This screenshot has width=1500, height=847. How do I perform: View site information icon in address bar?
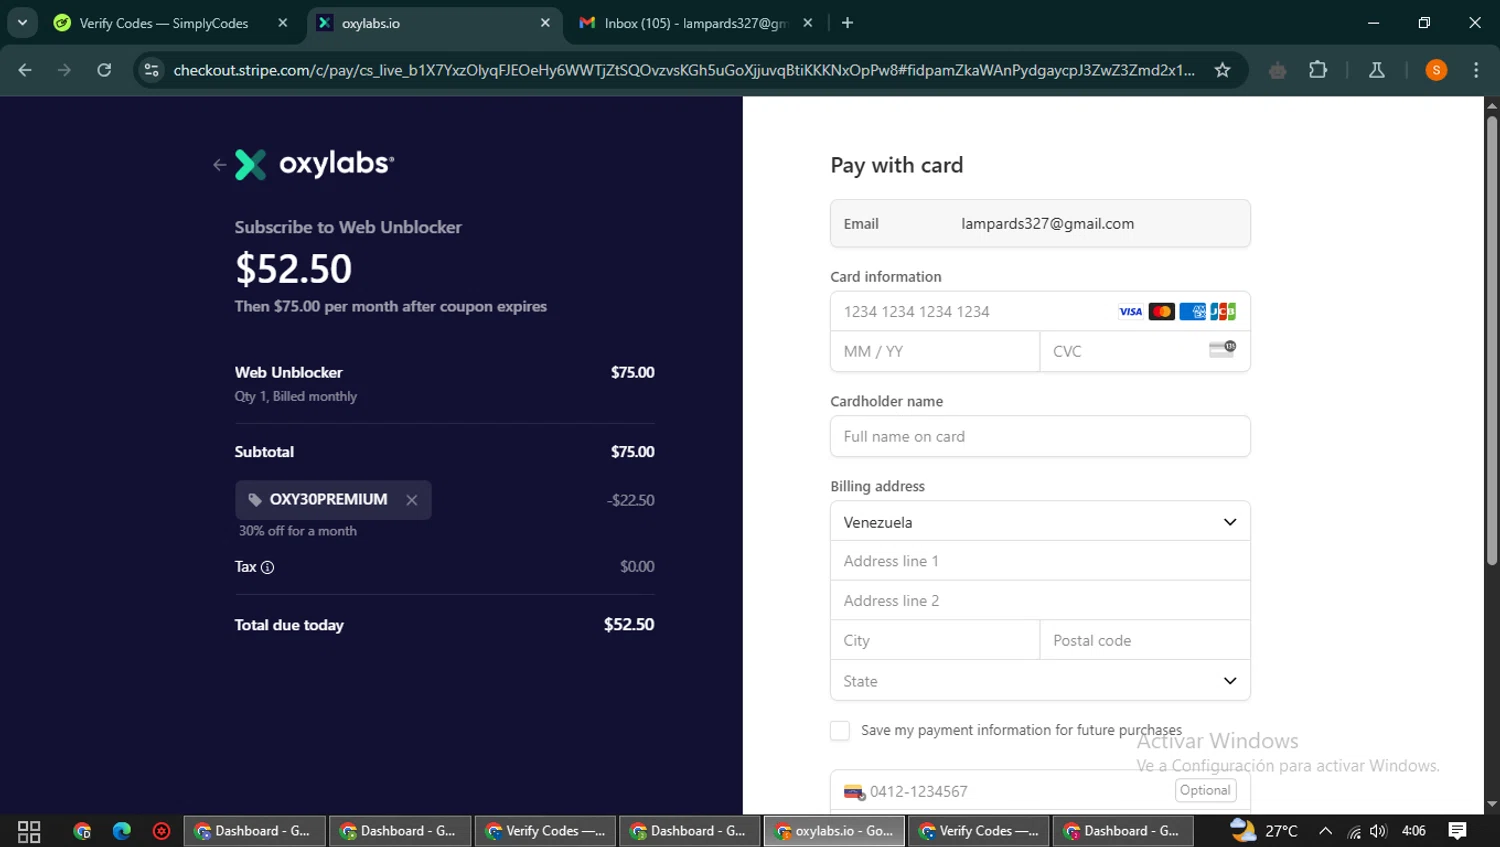(151, 70)
